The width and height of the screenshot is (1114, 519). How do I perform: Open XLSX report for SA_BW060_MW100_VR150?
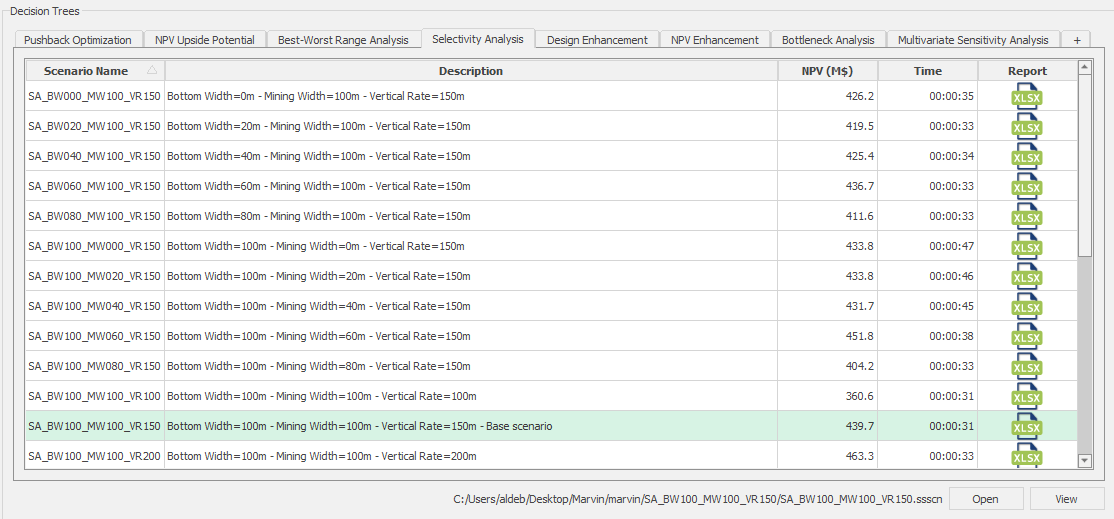1027,186
